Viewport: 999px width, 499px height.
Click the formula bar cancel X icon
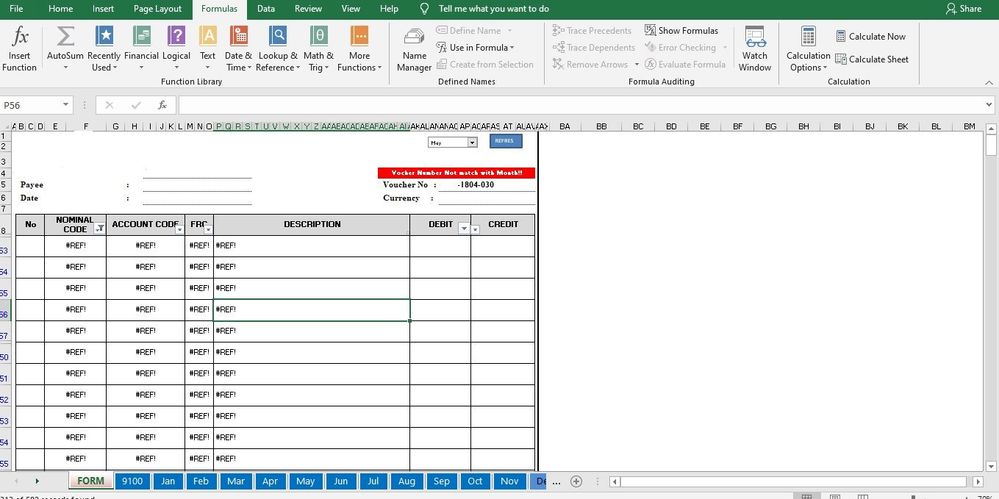tap(109, 105)
